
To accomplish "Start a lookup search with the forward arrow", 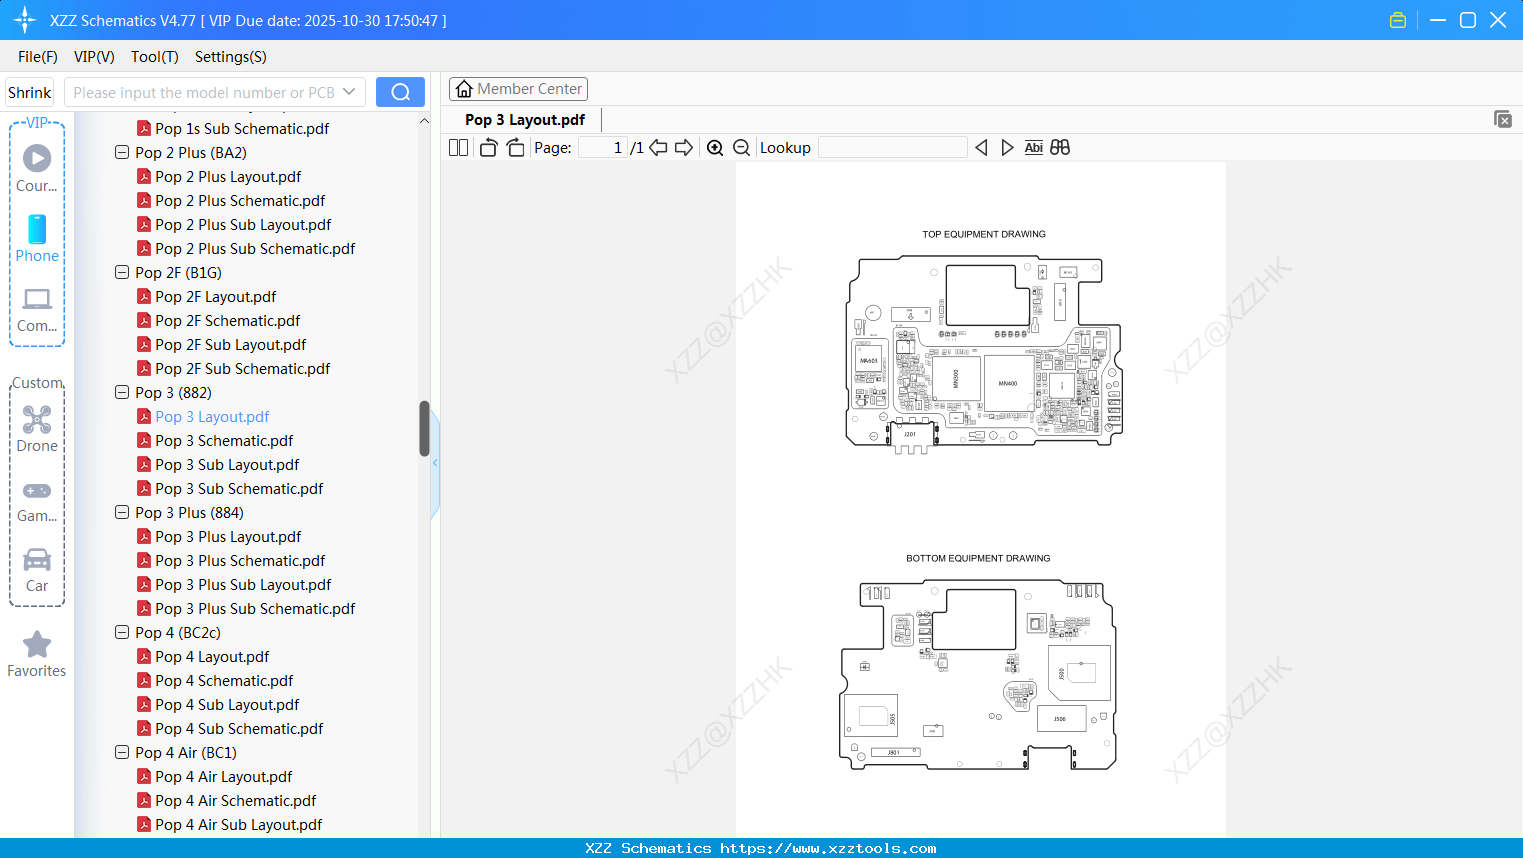I will tap(1006, 147).
